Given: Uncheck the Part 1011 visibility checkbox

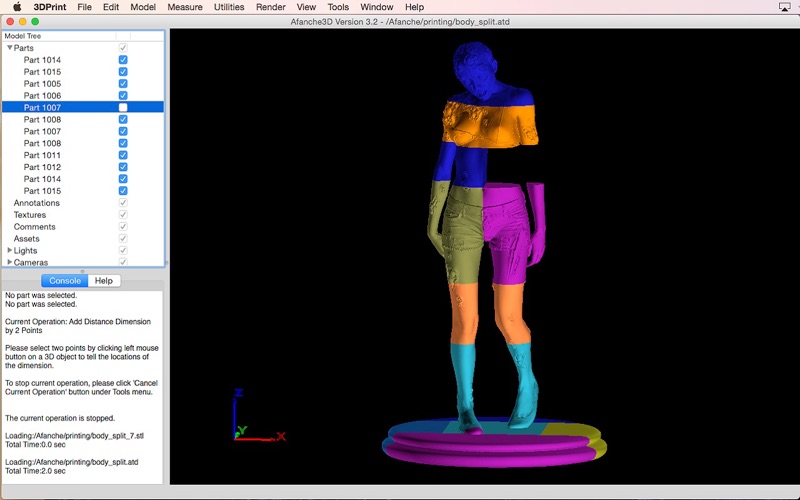Looking at the screenshot, I should (x=123, y=155).
